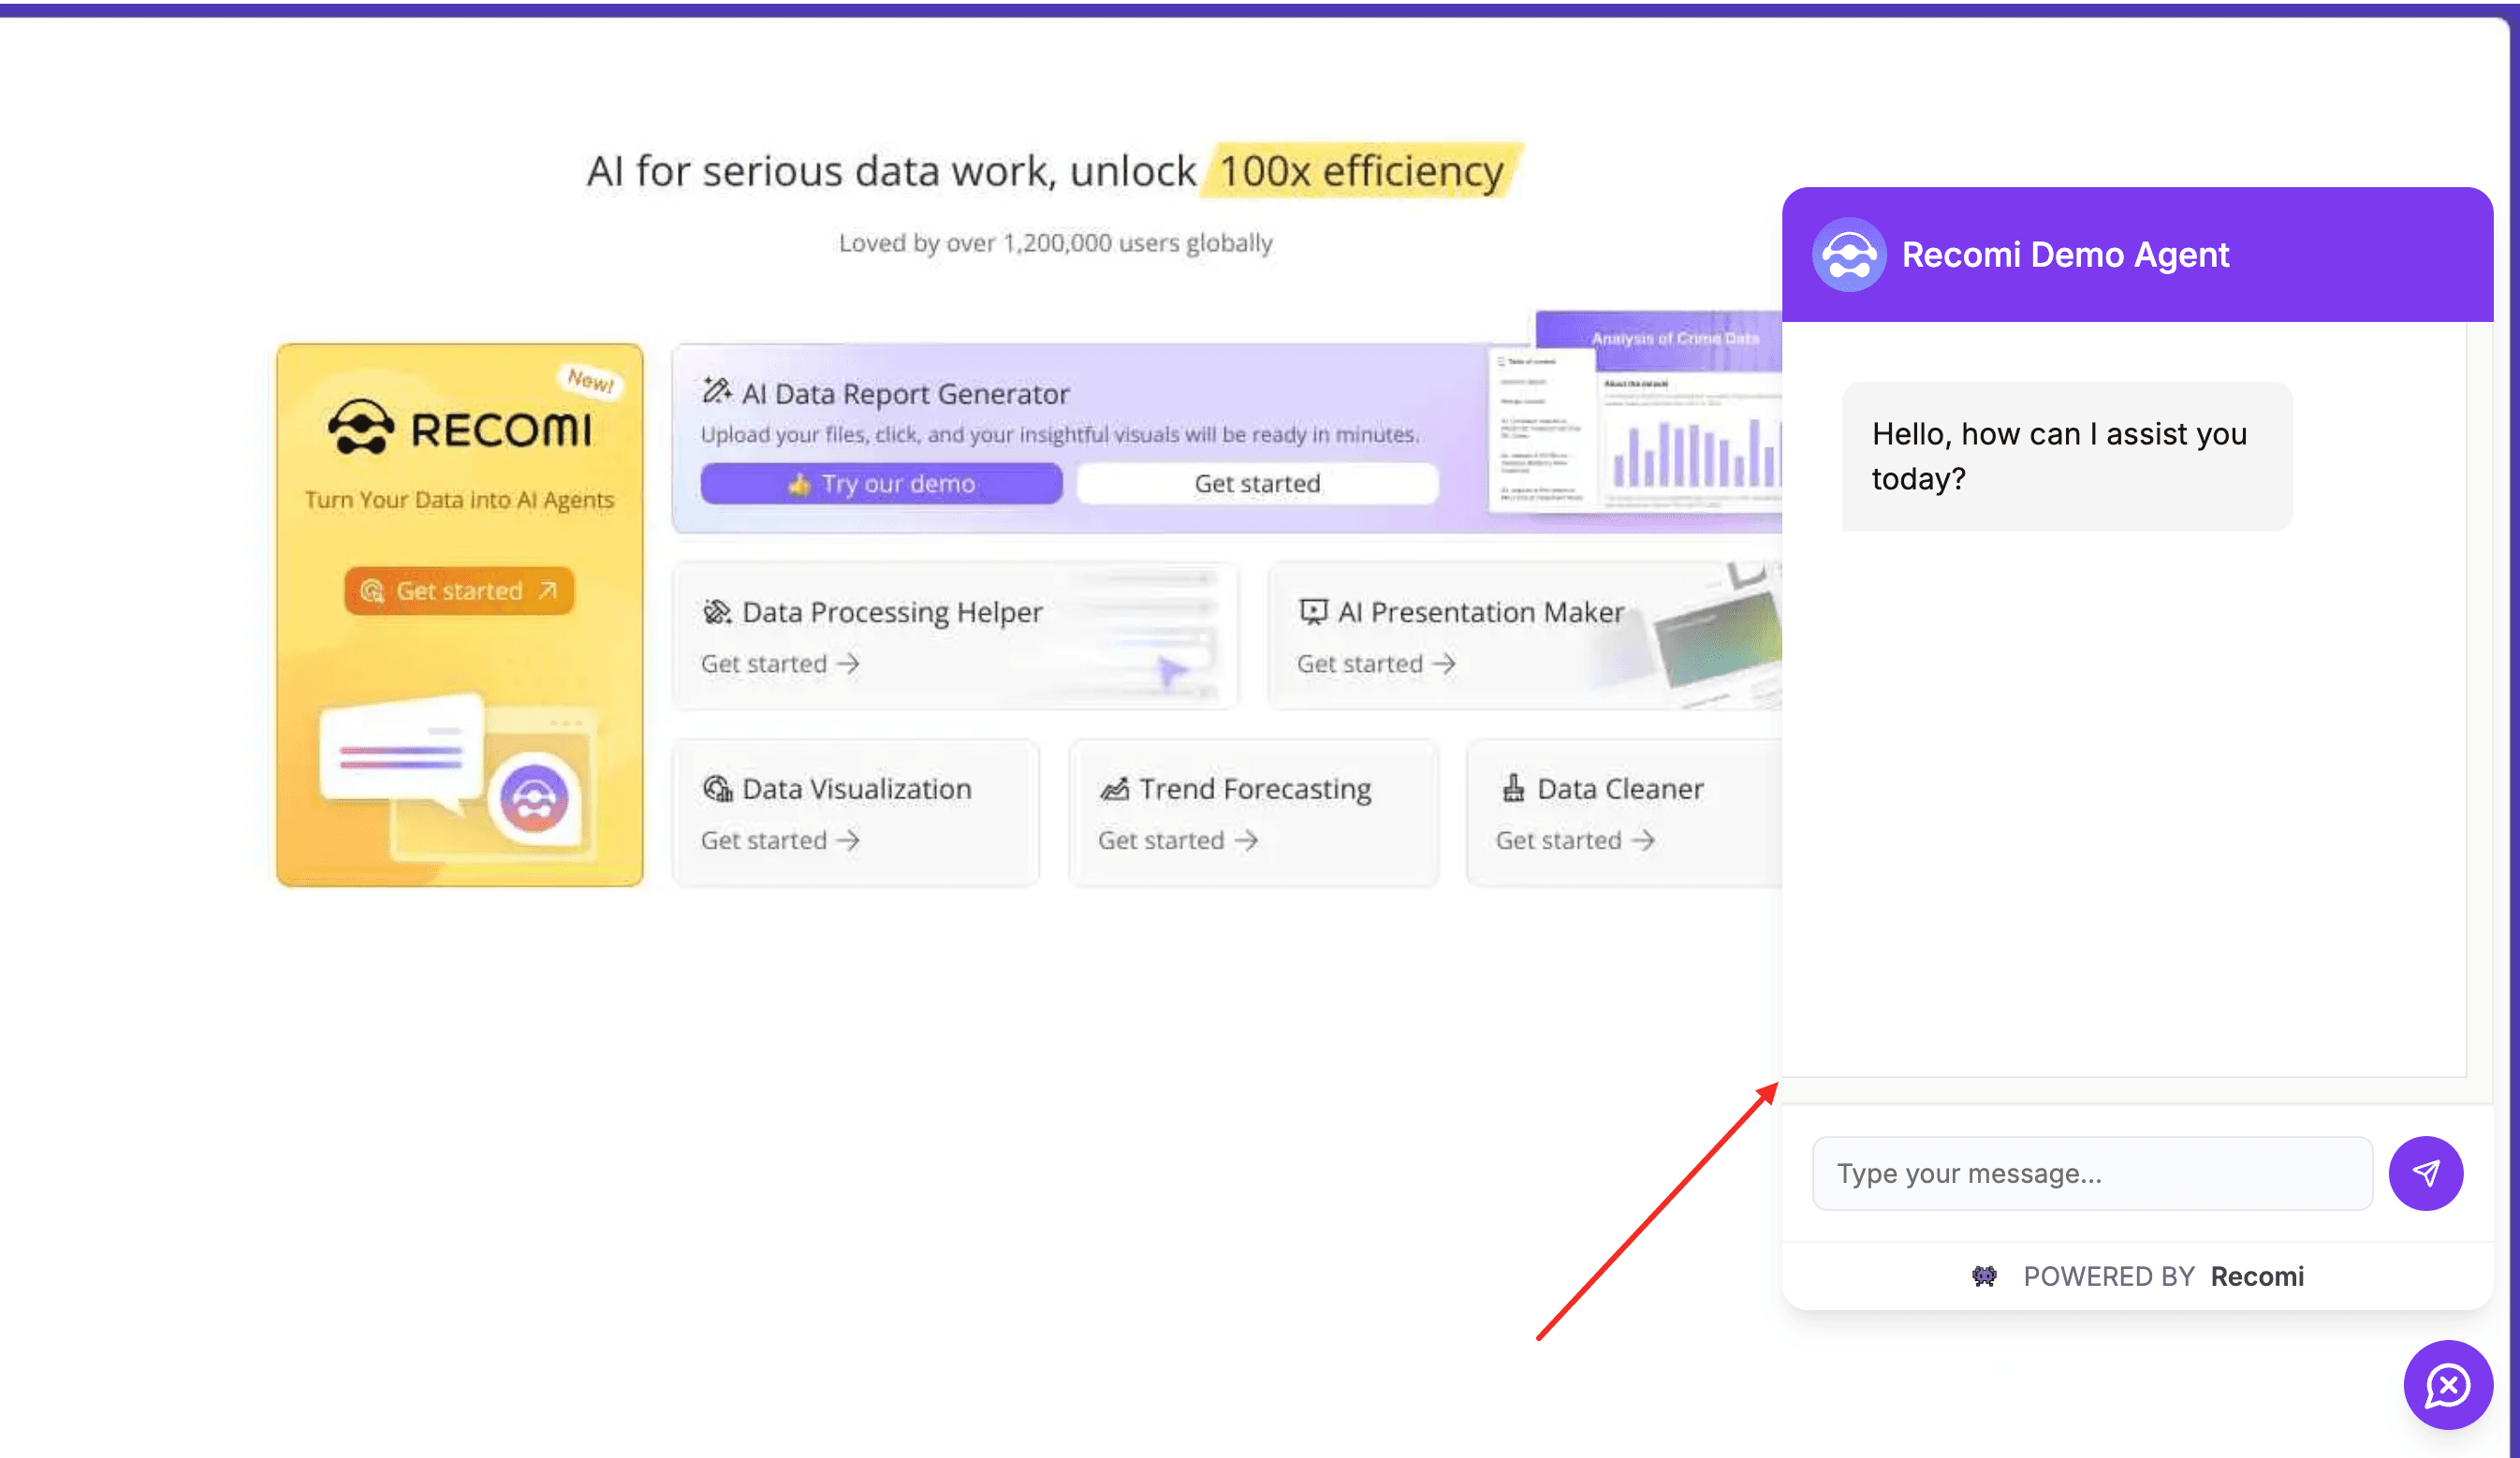Click the '100x efficiency' highlighted text

1361,171
